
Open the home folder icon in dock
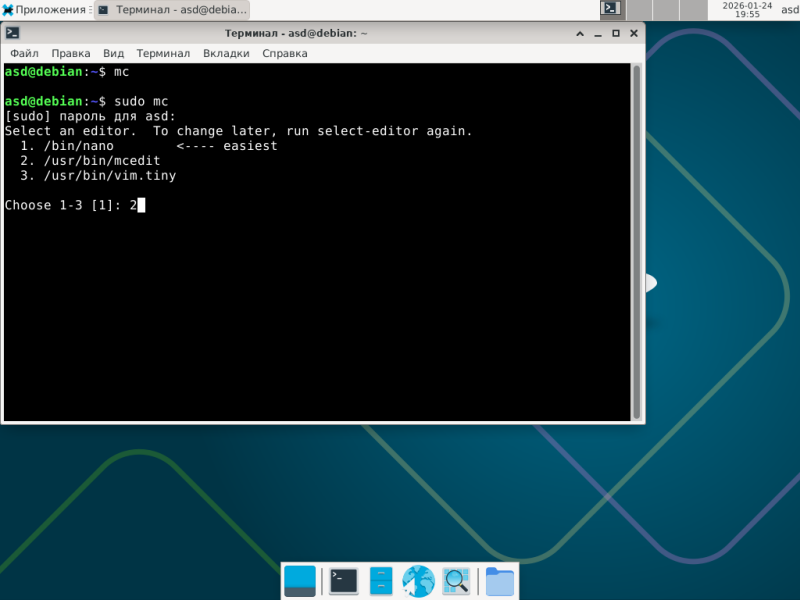coord(499,581)
